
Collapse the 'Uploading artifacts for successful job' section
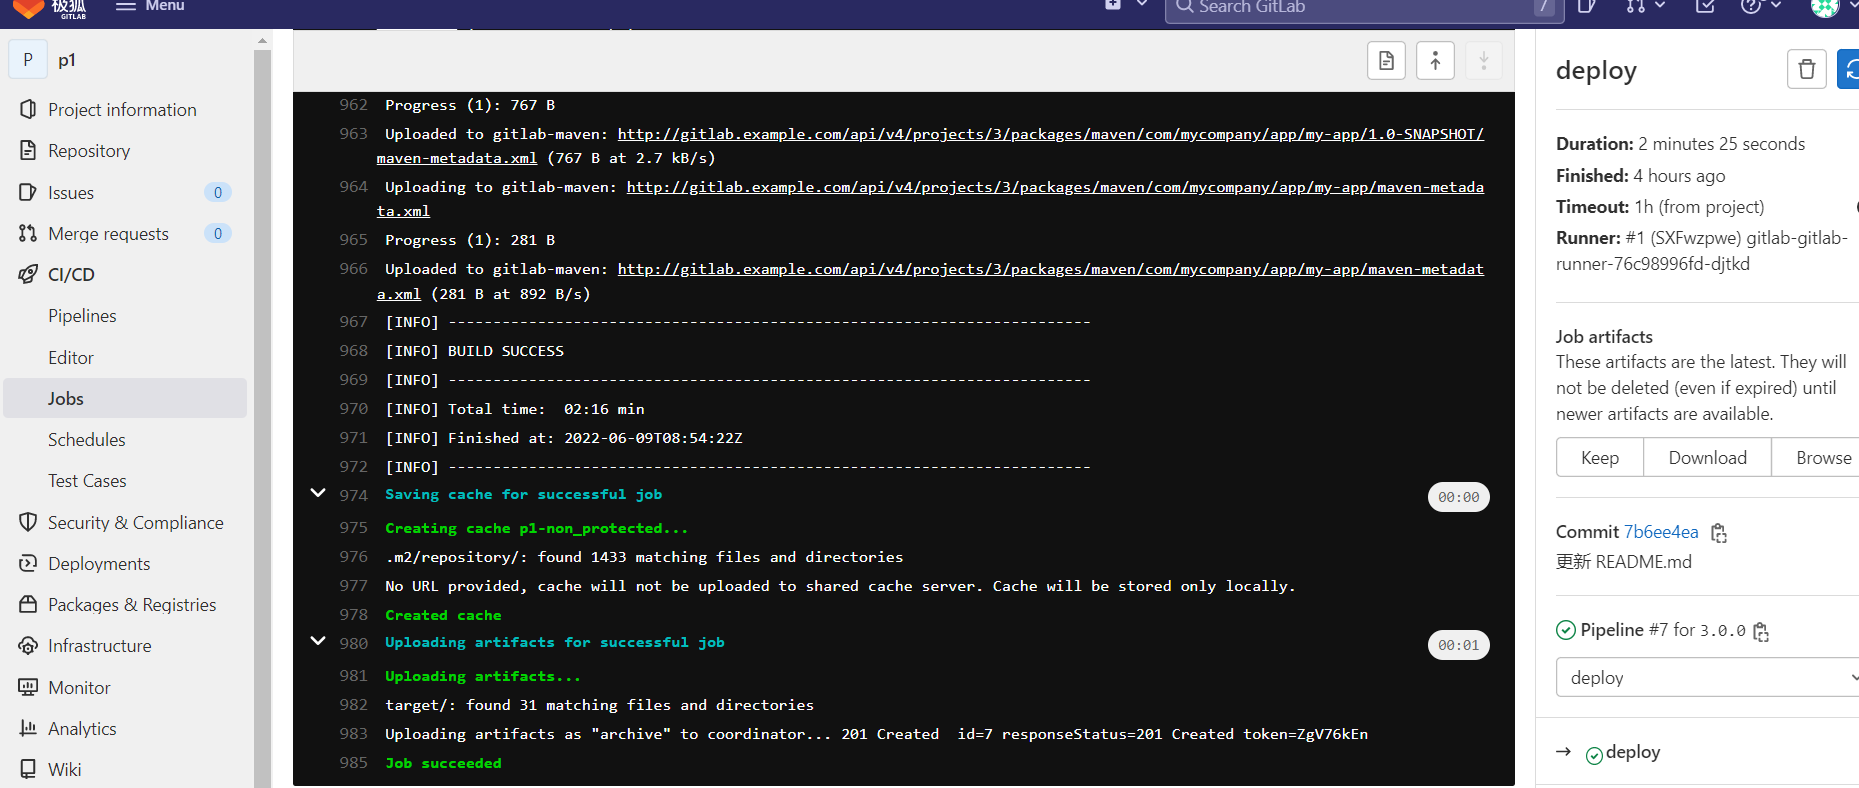click(318, 641)
